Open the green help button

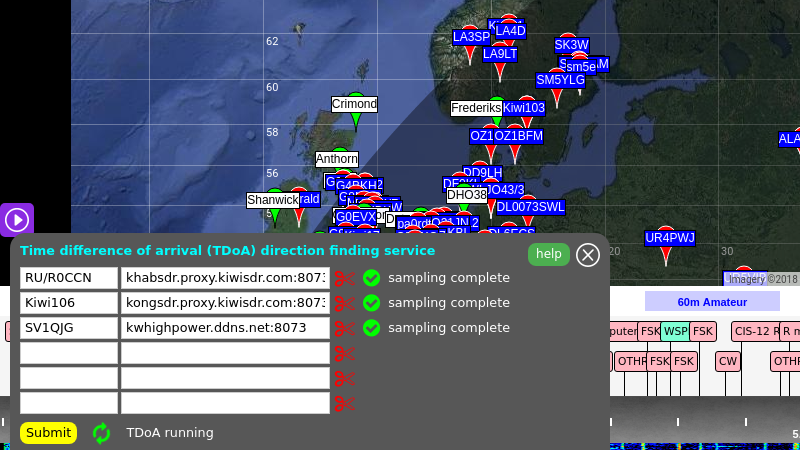tap(548, 254)
